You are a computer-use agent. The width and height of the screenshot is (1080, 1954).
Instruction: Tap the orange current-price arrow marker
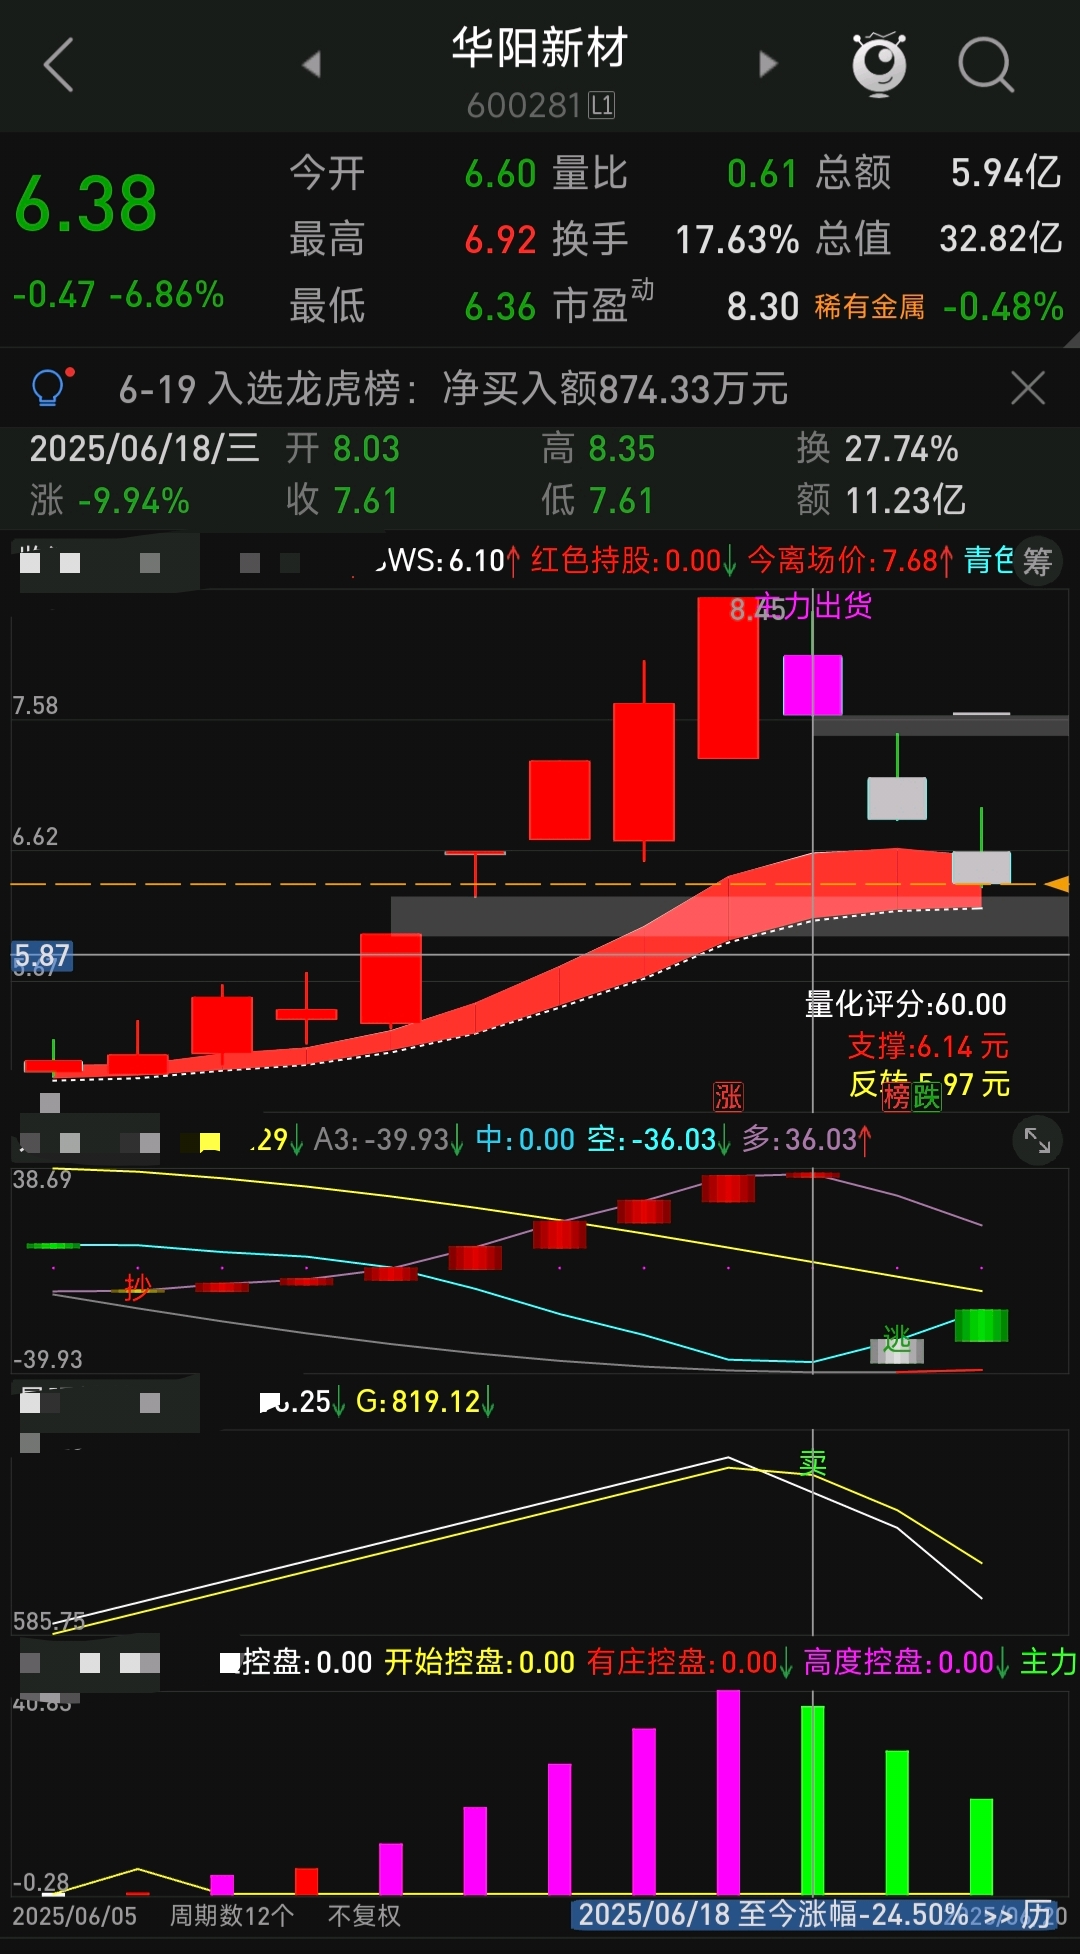(1056, 884)
